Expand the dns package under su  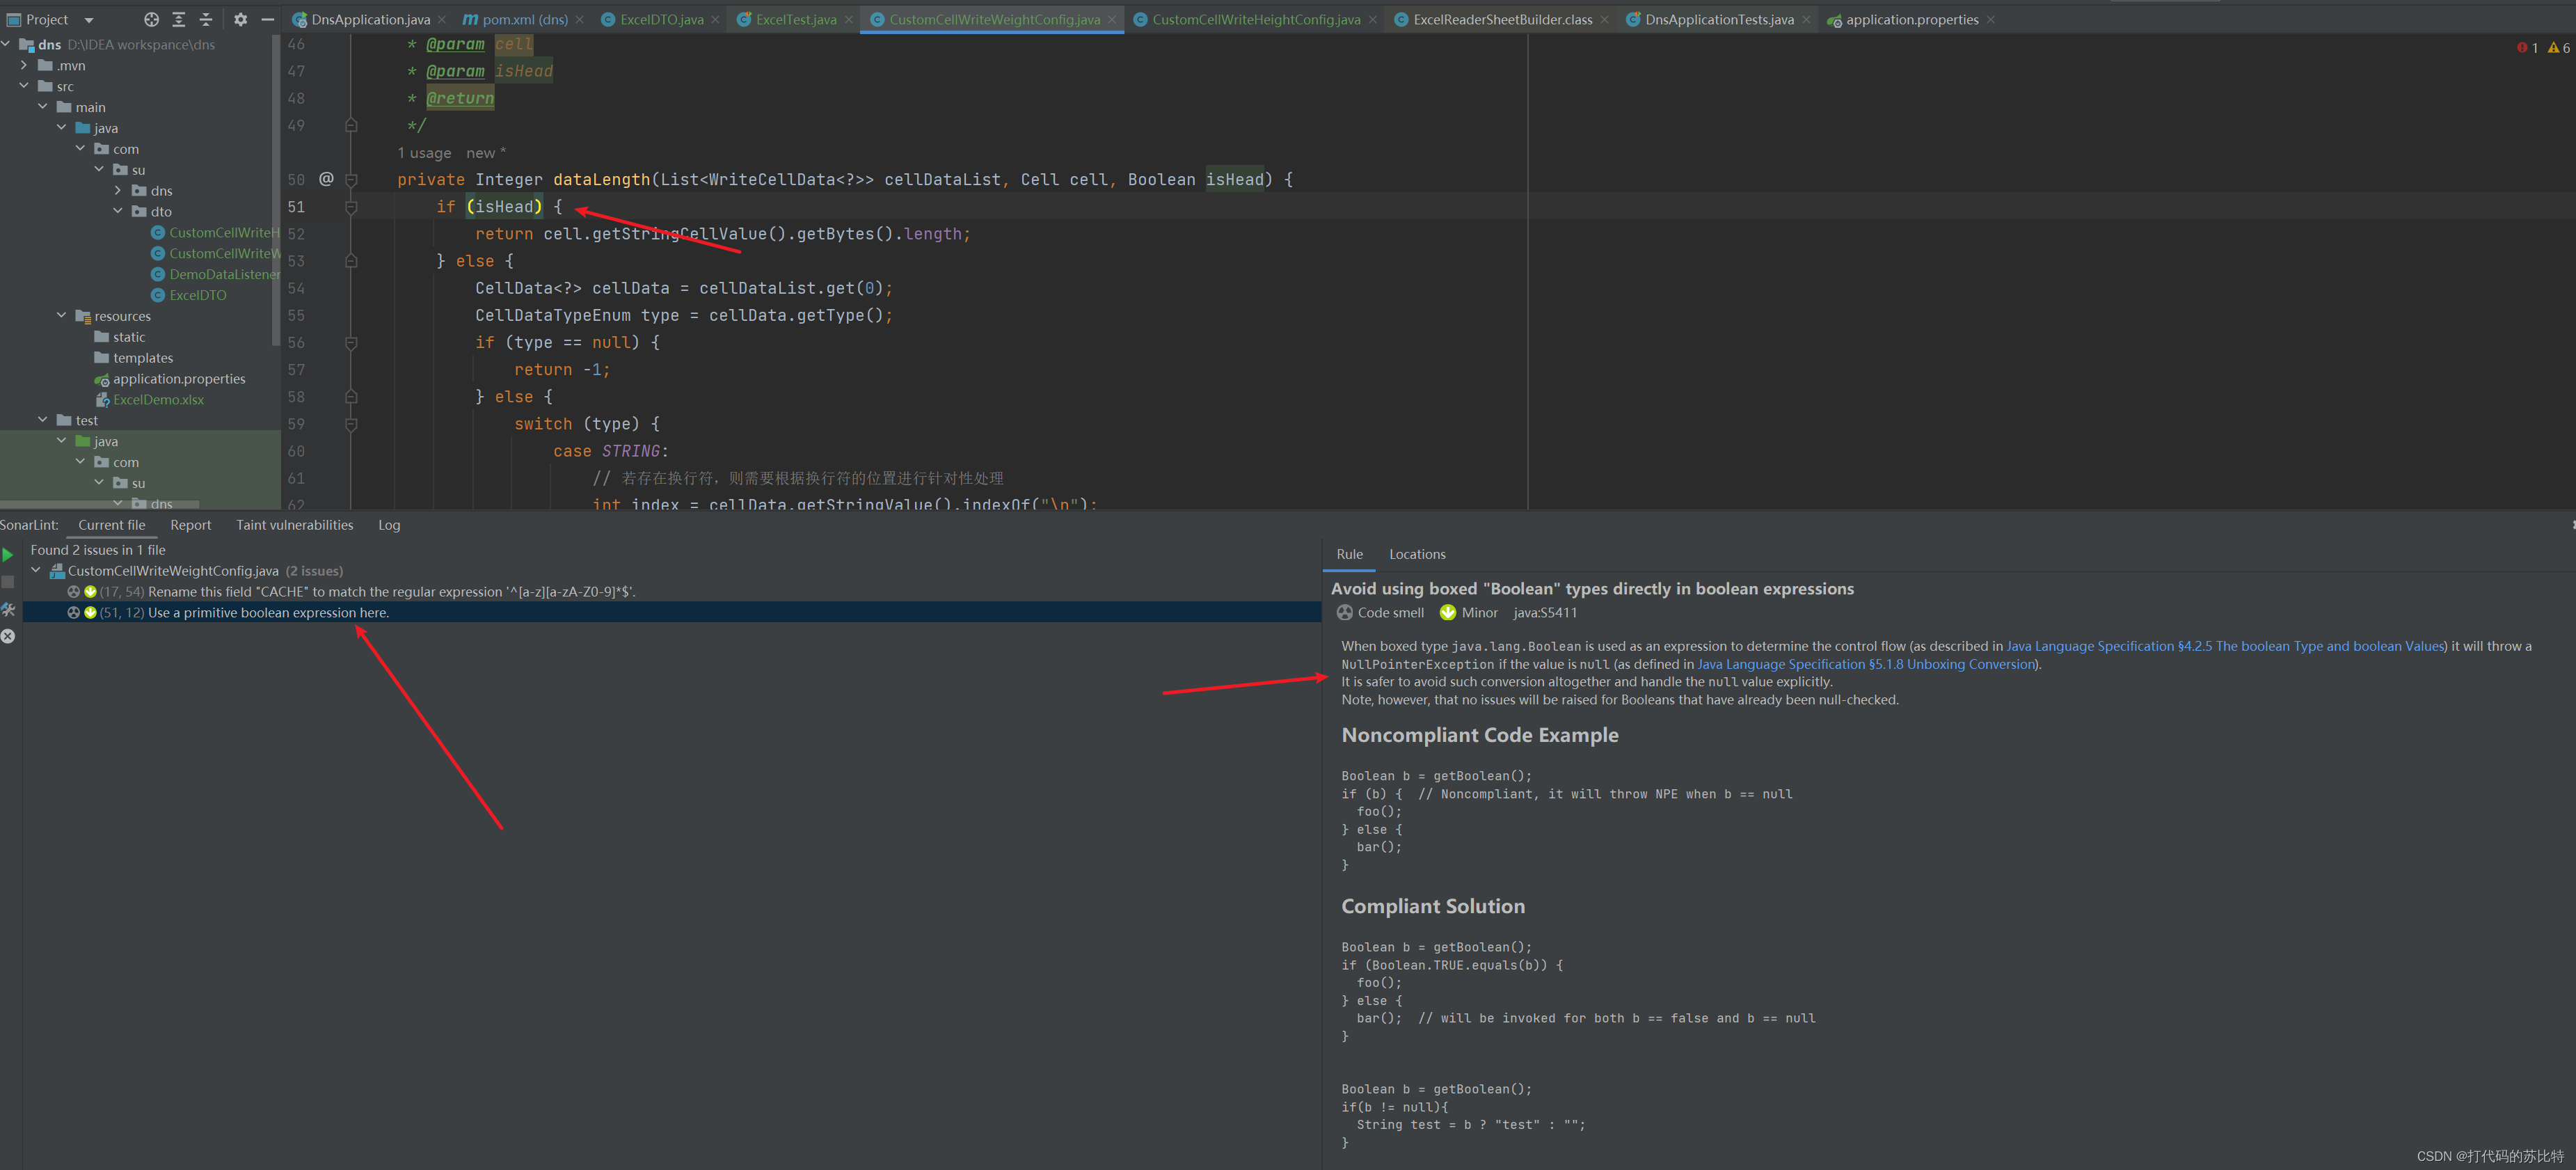tap(119, 190)
